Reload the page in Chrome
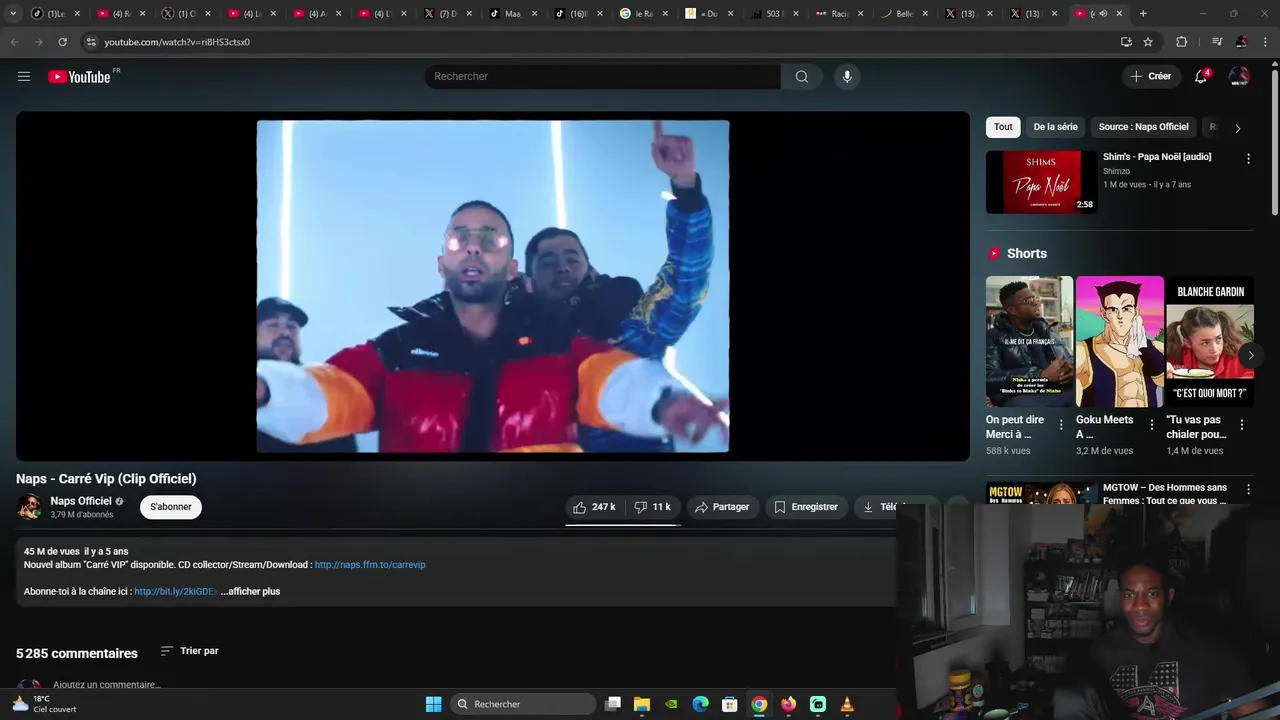Viewport: 1280px width, 720px height. pos(62,42)
